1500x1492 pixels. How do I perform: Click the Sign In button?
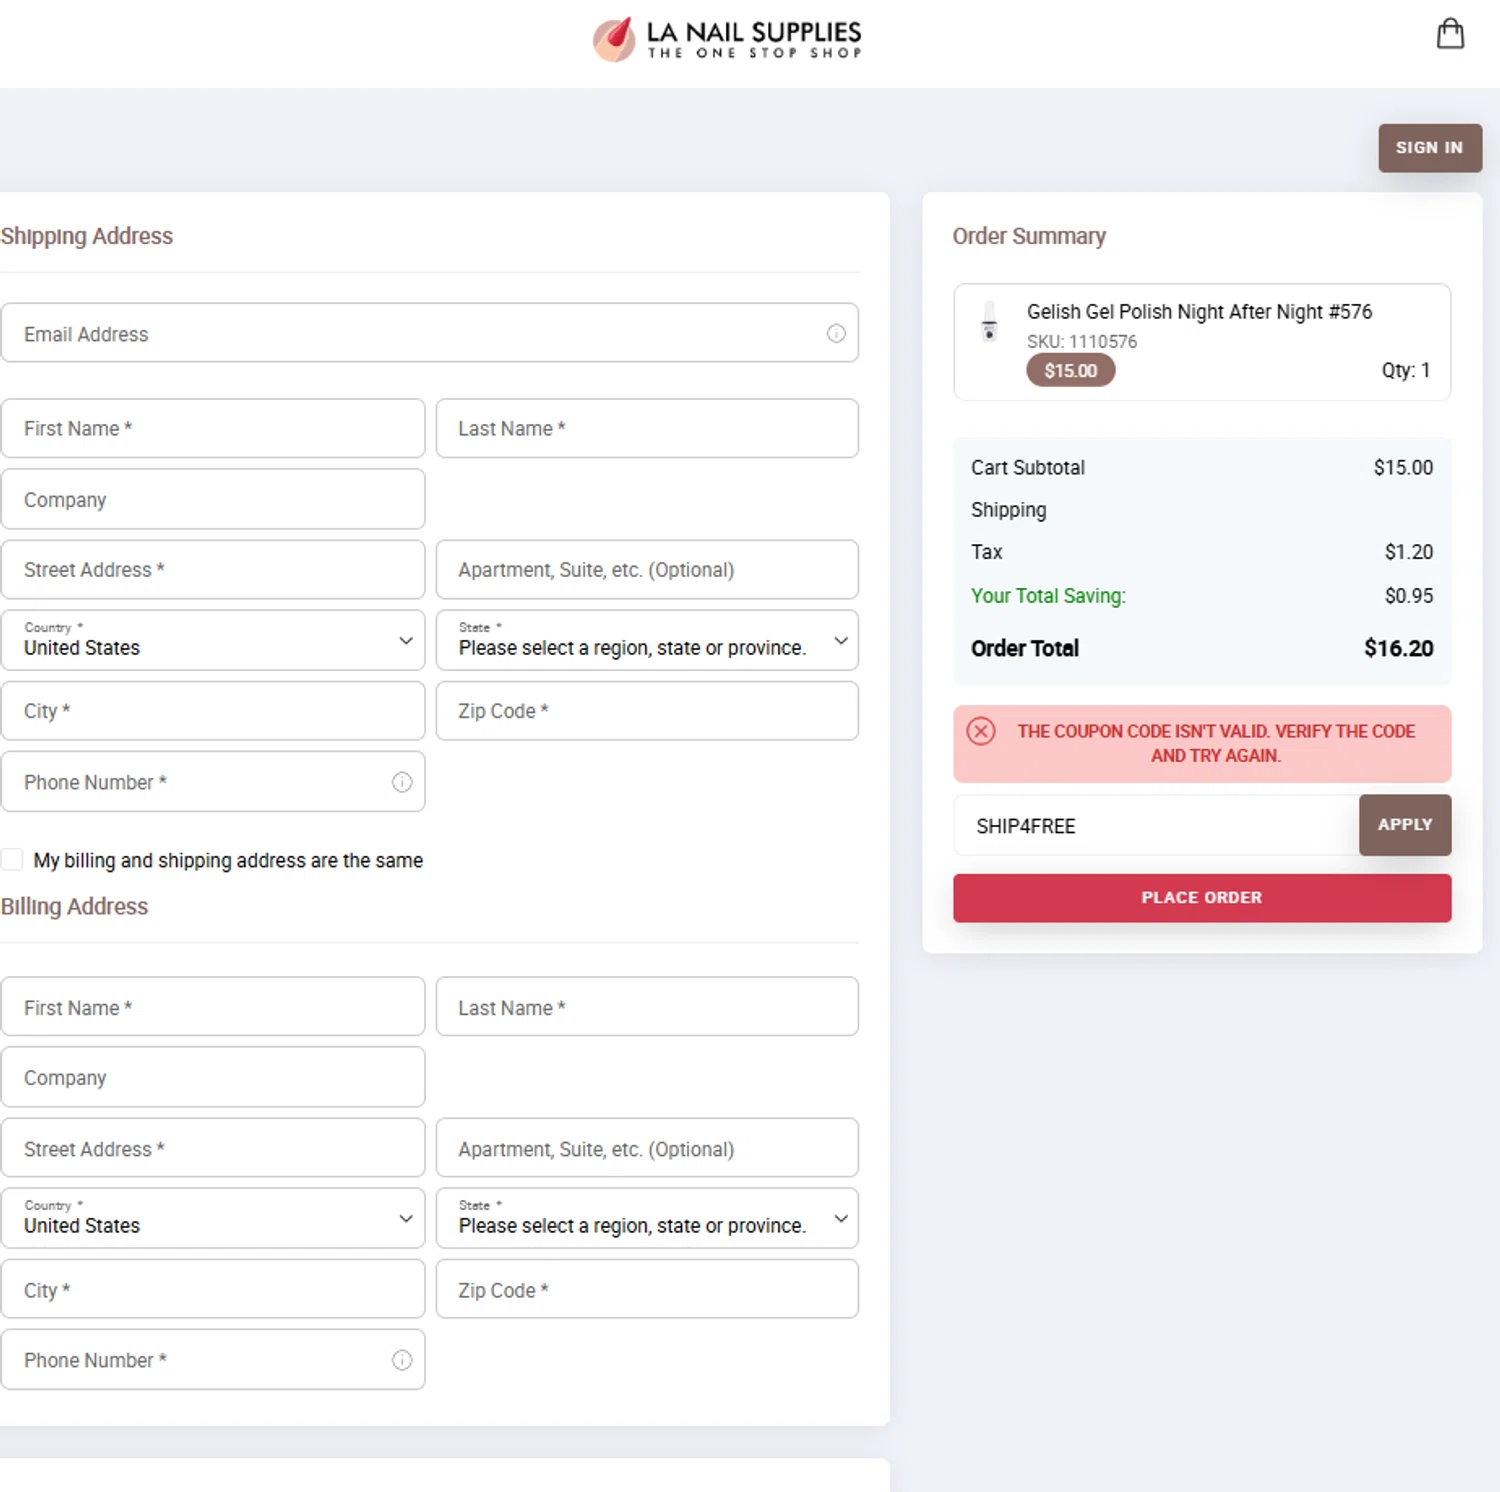coord(1430,148)
